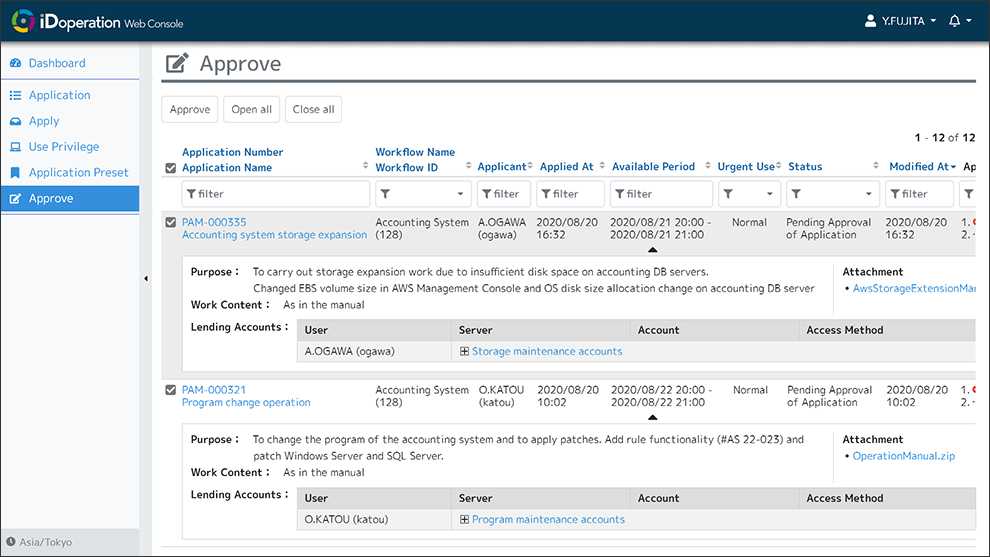Sort by Application Number column header
Screen dimensions: 990x557
(232, 152)
